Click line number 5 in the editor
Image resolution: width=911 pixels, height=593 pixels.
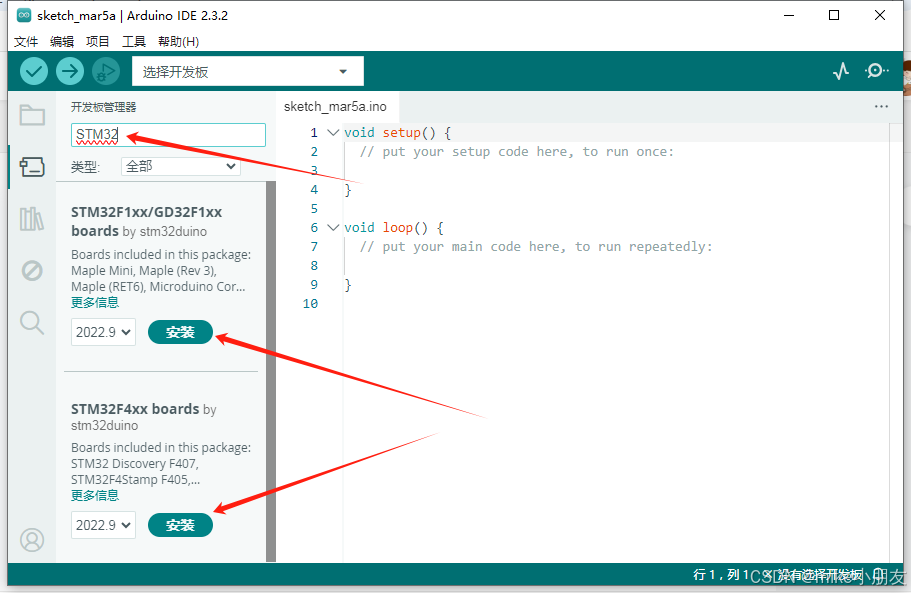[x=314, y=209]
